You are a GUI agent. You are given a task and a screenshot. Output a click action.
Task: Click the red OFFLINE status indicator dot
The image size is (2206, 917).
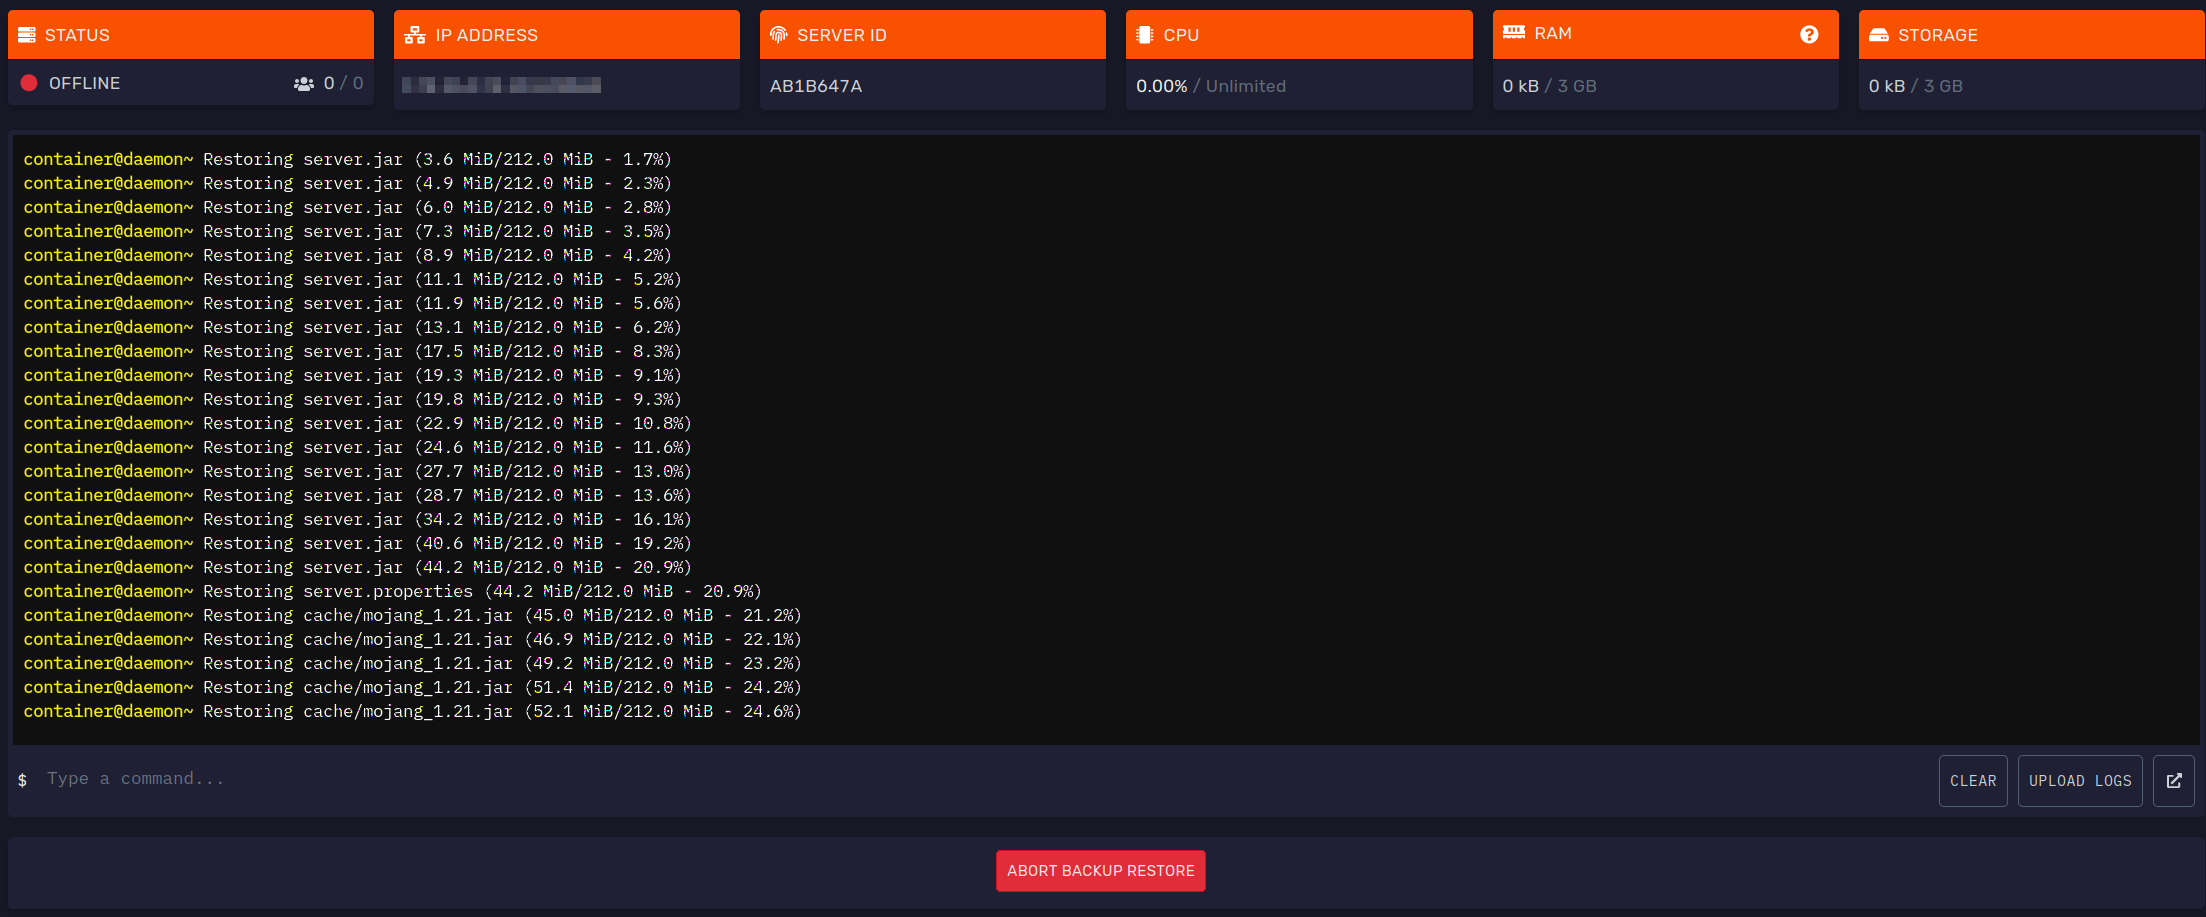click(29, 83)
